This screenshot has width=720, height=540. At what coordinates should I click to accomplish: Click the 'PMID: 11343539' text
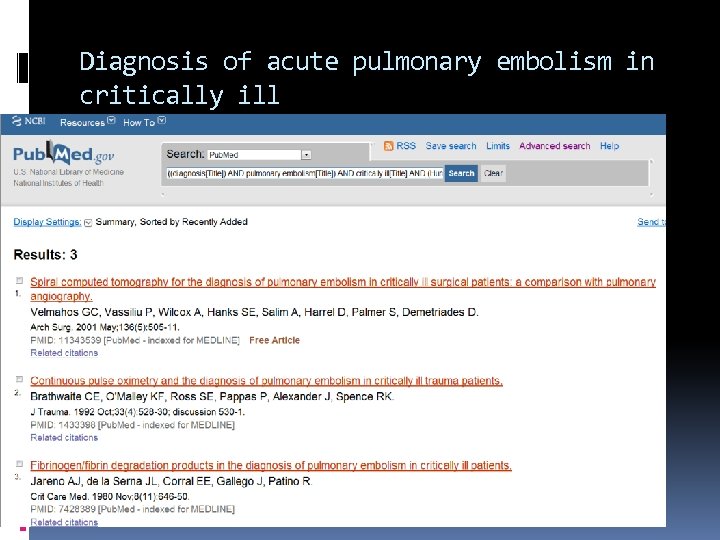(66, 340)
